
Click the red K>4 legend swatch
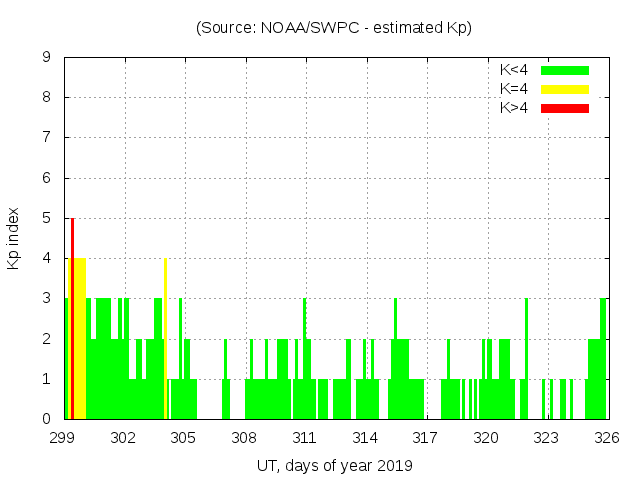(565, 108)
